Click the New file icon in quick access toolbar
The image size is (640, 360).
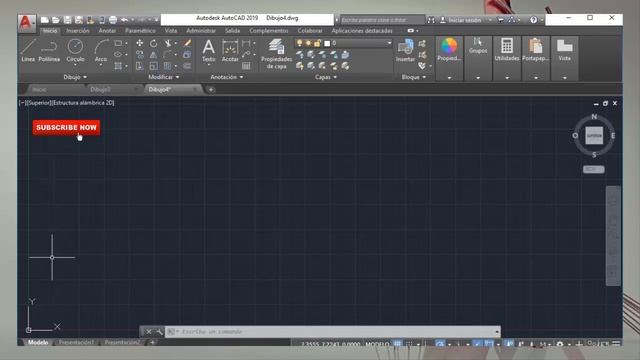44,20
